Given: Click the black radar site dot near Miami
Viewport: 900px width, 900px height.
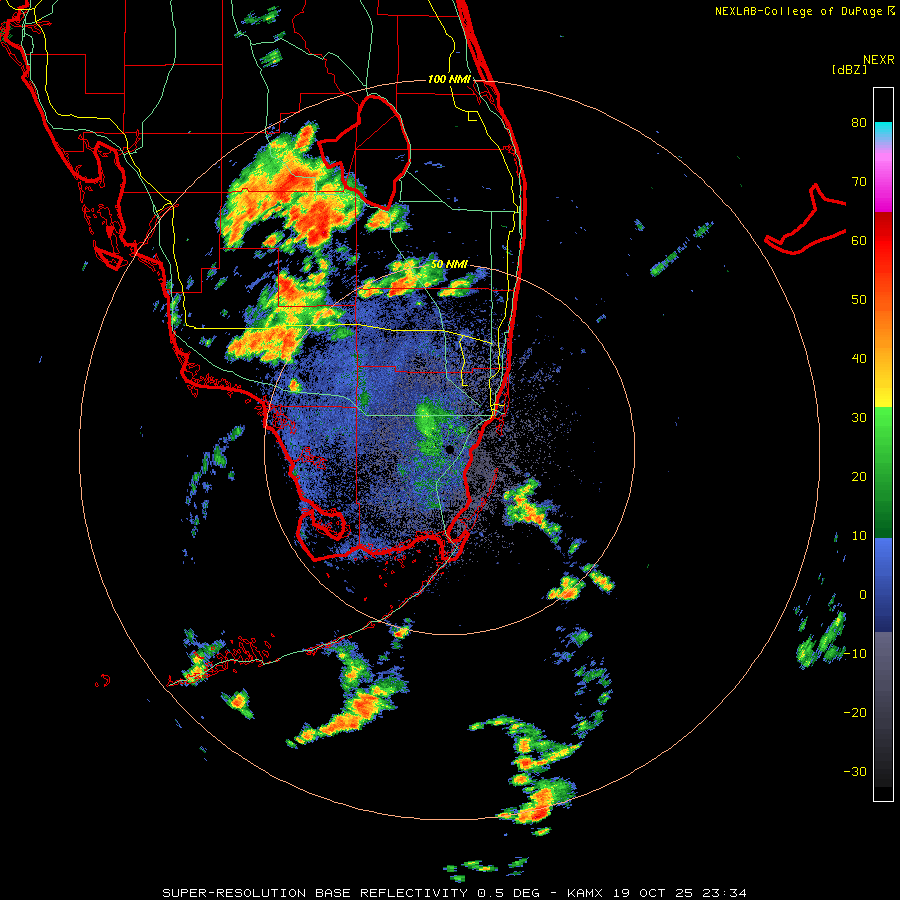Looking at the screenshot, I should click(449, 449).
